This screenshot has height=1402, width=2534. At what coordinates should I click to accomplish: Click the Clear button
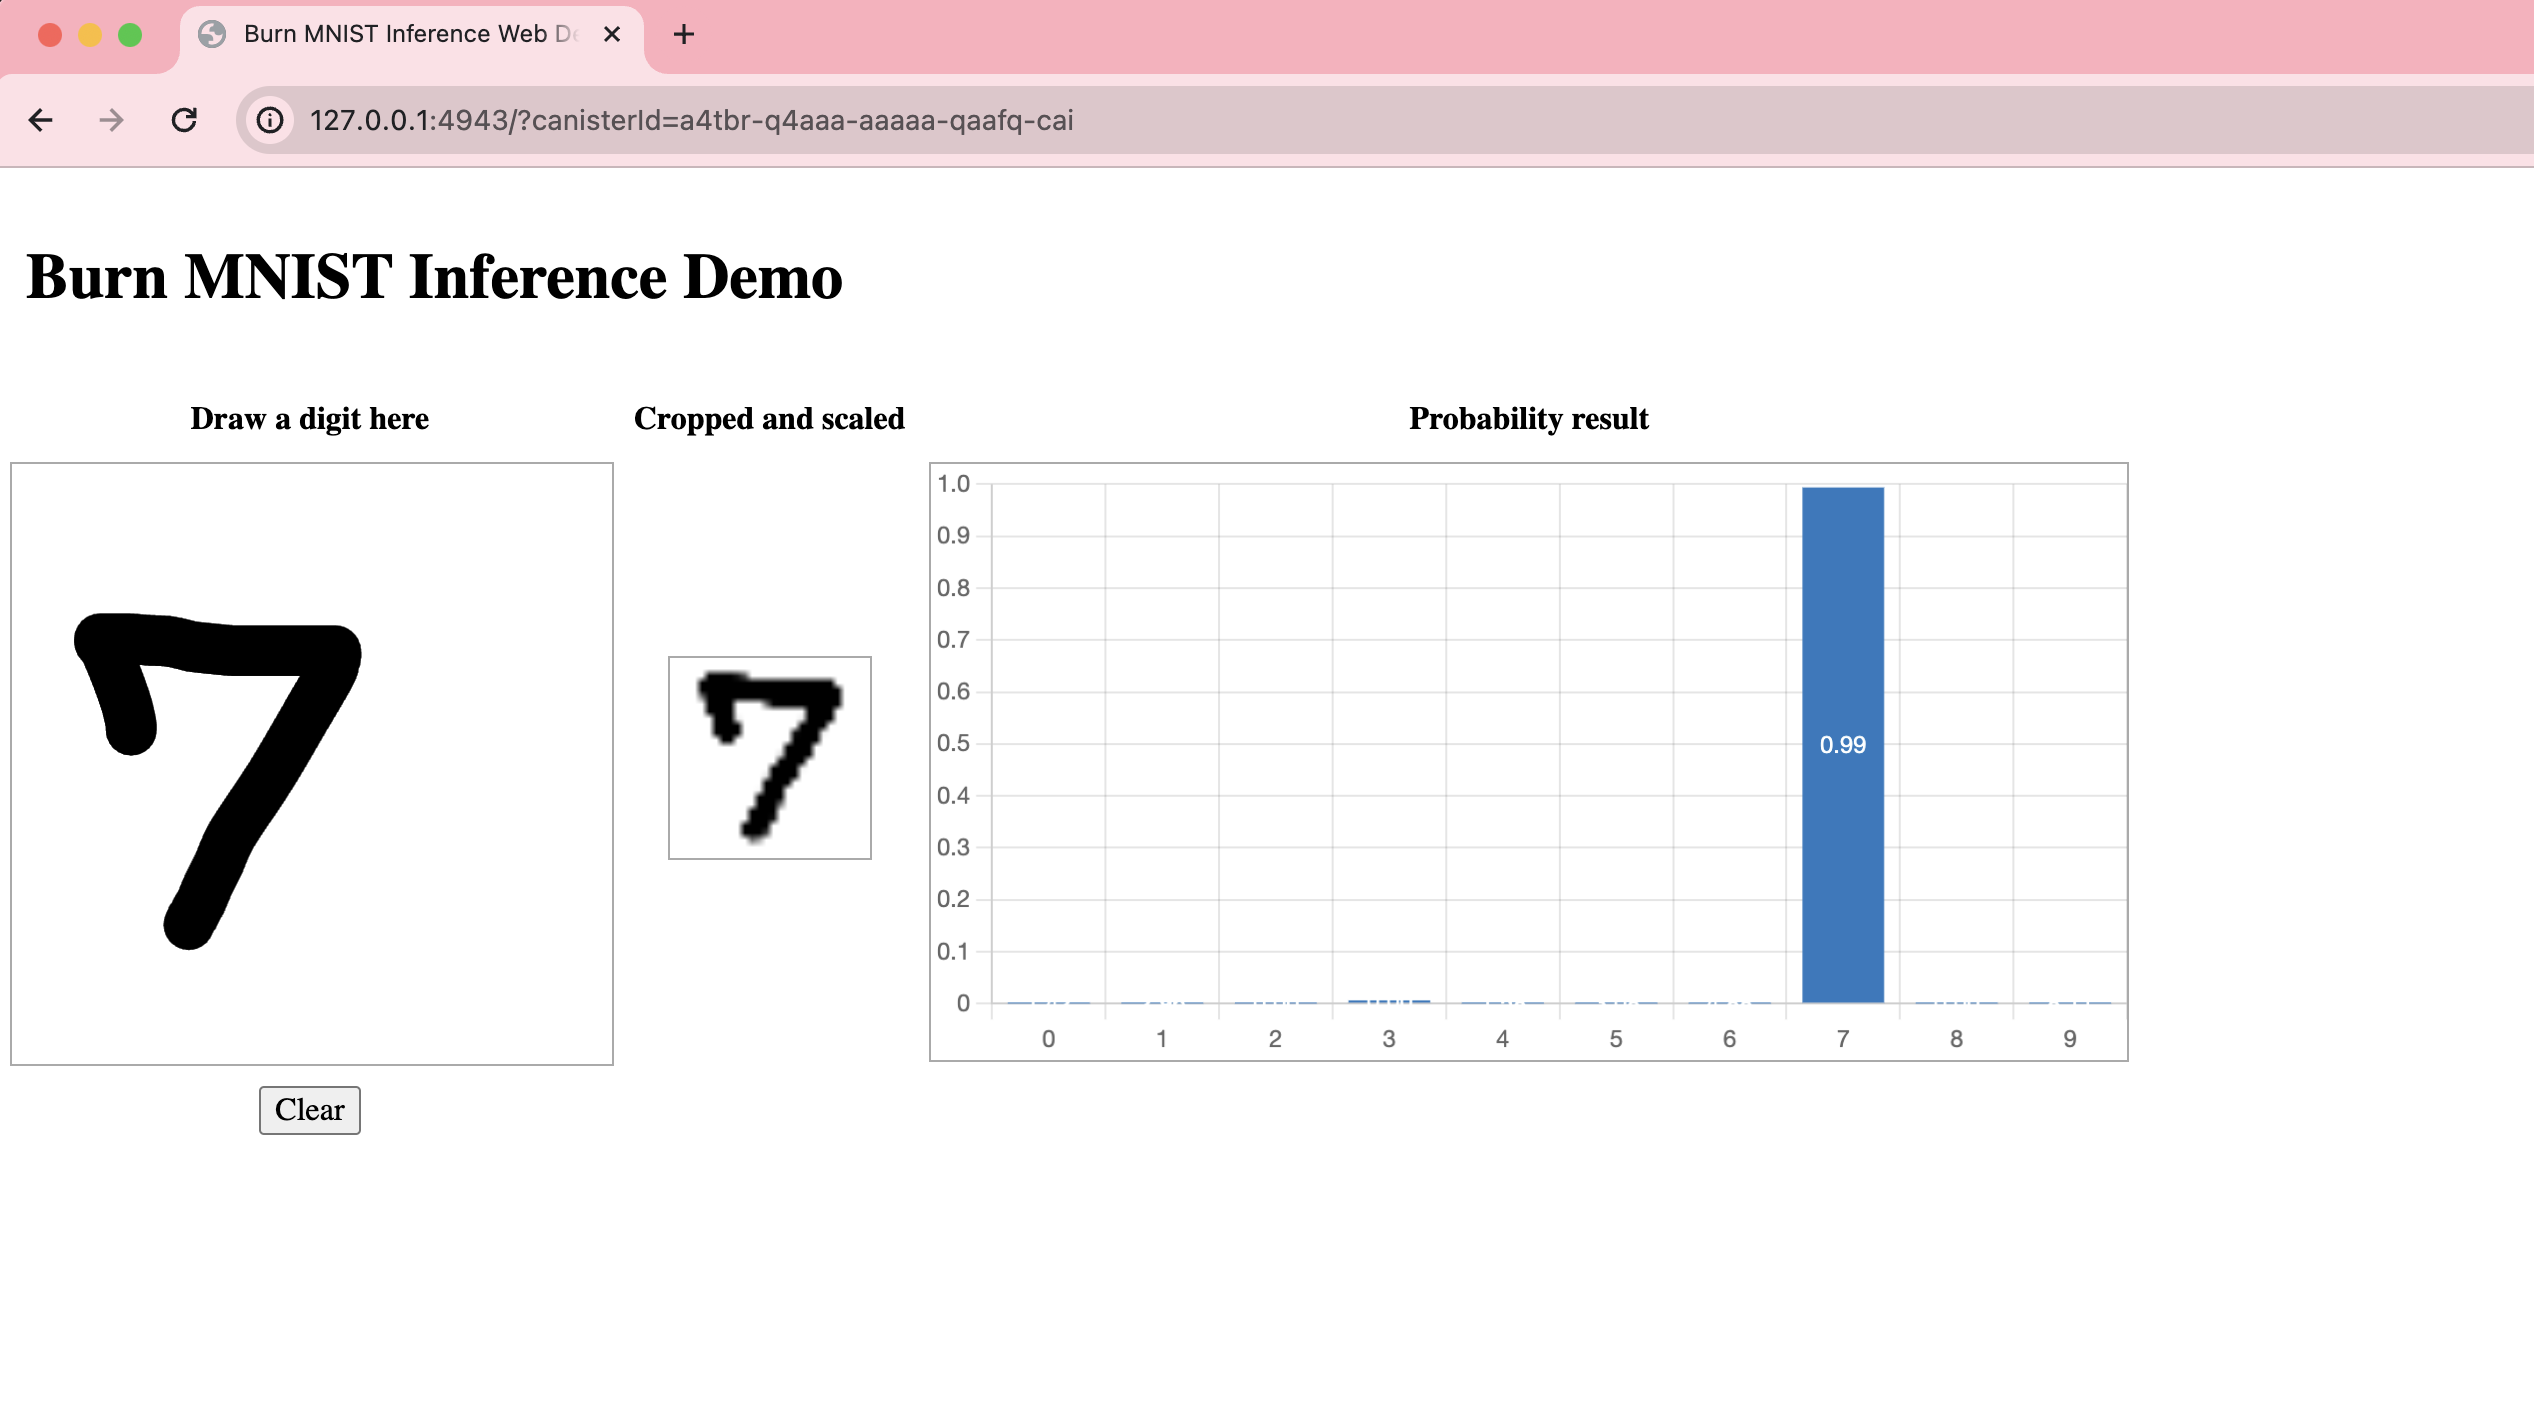(x=309, y=1108)
